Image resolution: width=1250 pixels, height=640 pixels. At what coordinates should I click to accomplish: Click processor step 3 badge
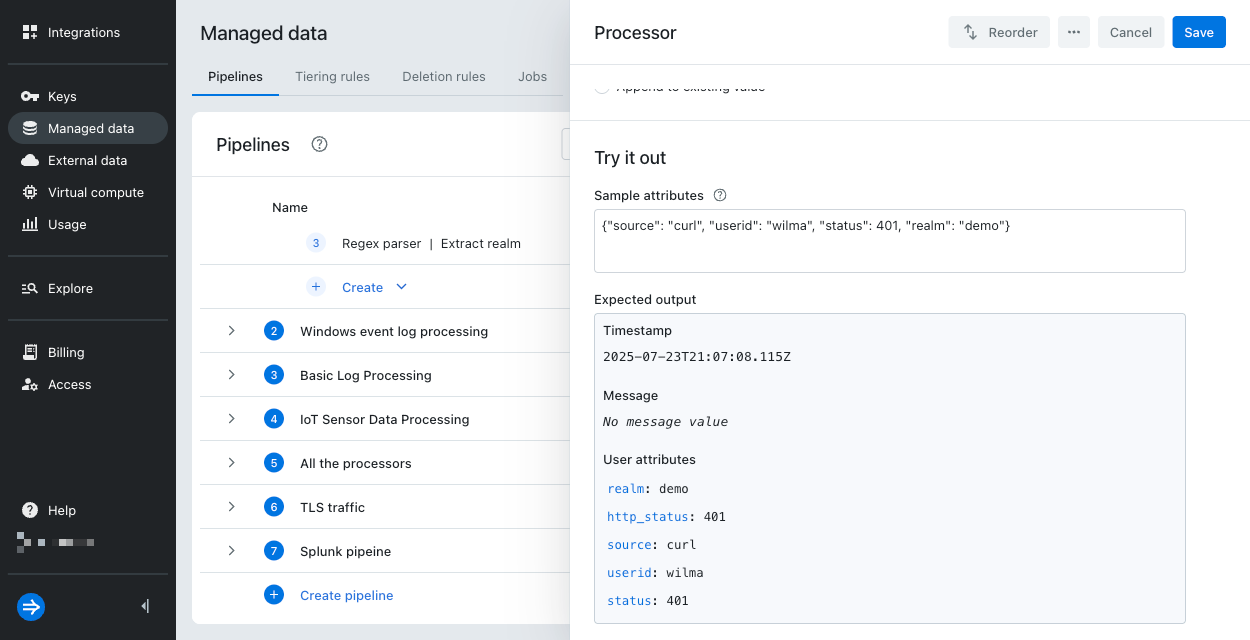316,243
